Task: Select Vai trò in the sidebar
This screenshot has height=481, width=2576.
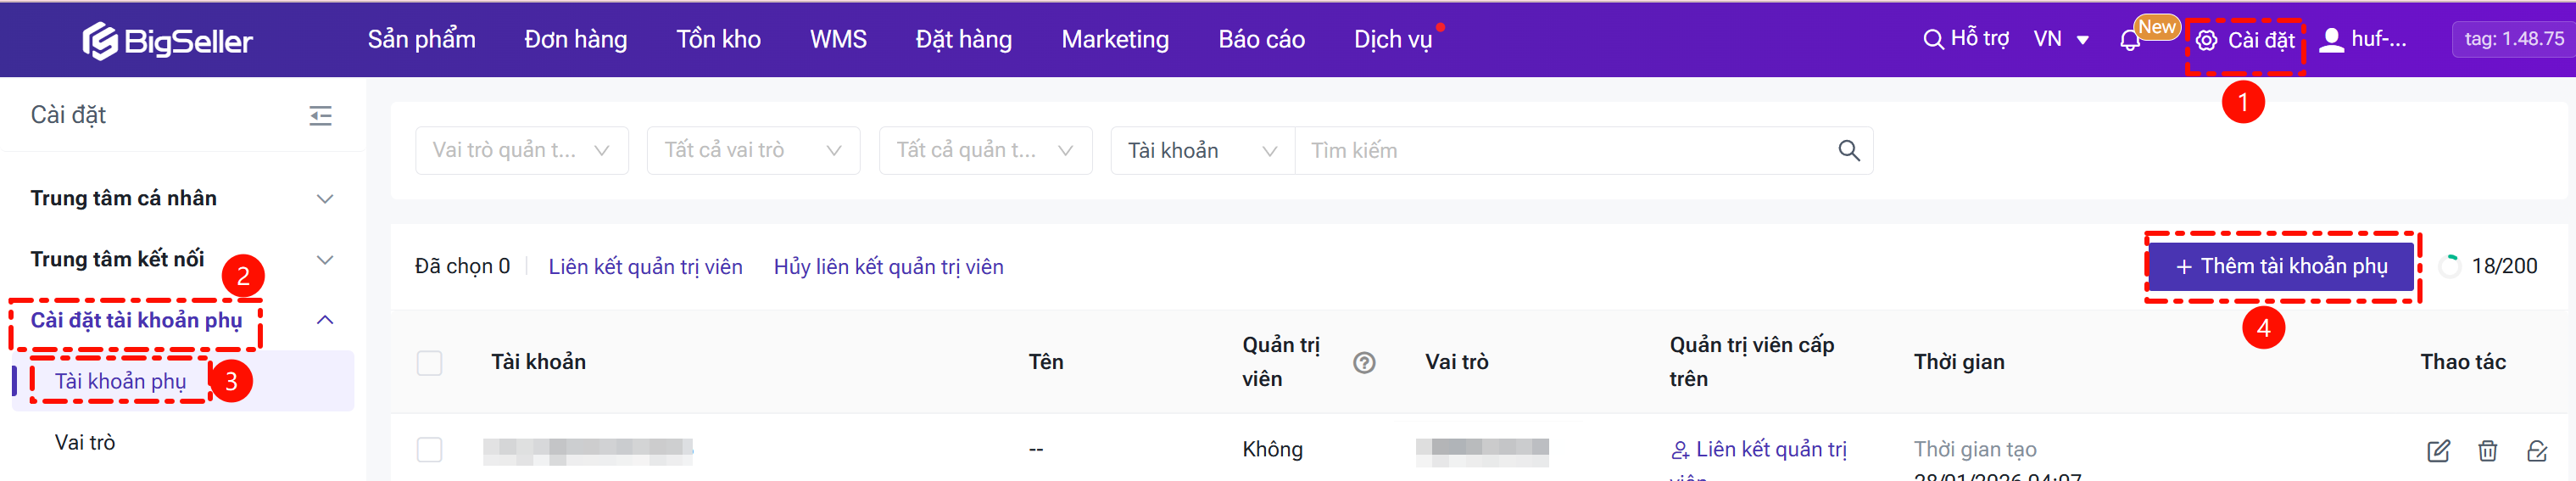Action: click(85, 442)
